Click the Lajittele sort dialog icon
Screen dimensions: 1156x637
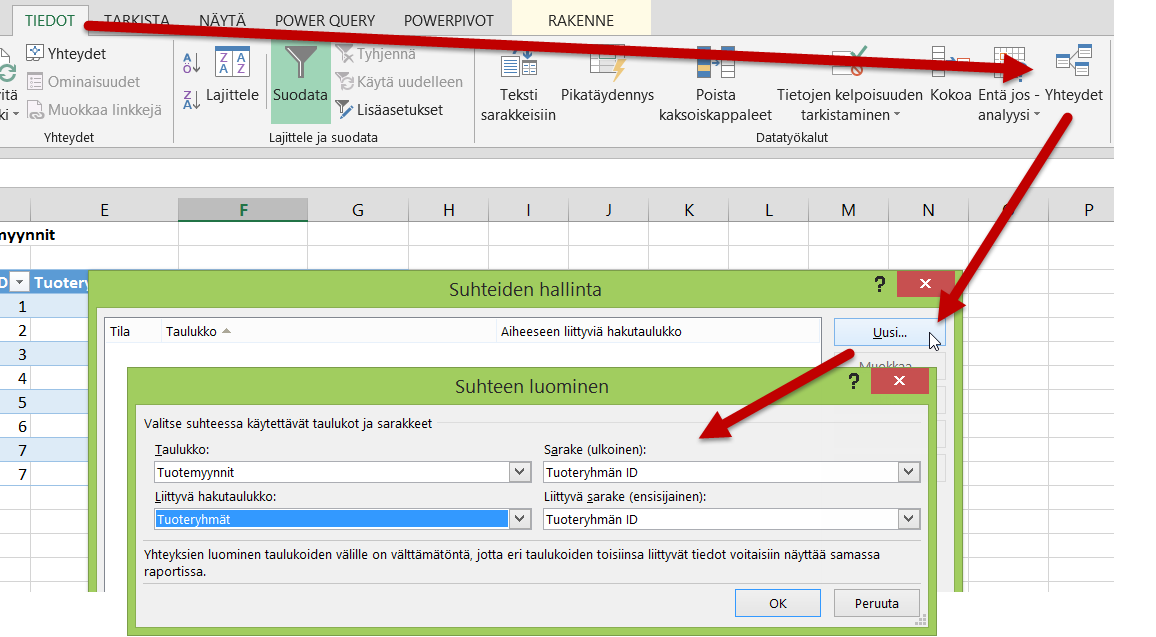232,65
